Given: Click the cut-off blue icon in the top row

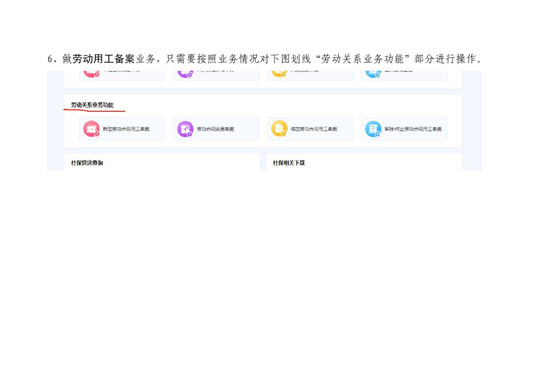Looking at the screenshot, I should (x=373, y=74).
